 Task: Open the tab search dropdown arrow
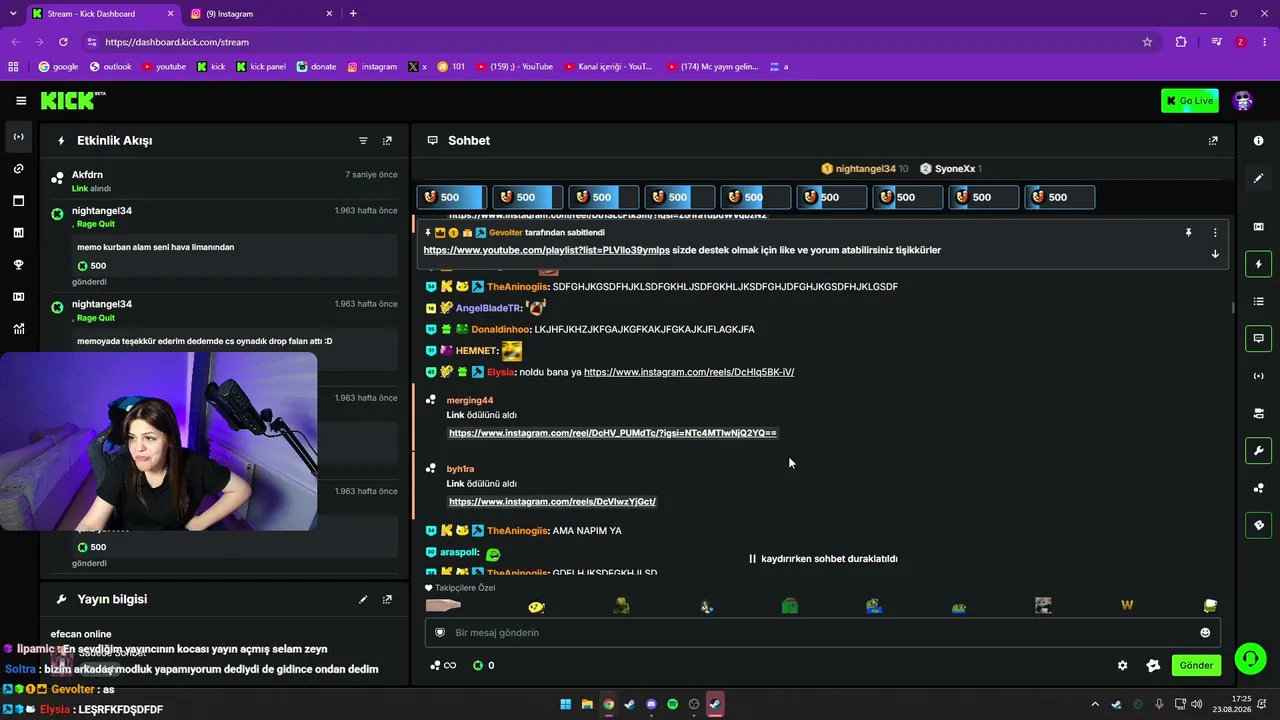coord(14,14)
